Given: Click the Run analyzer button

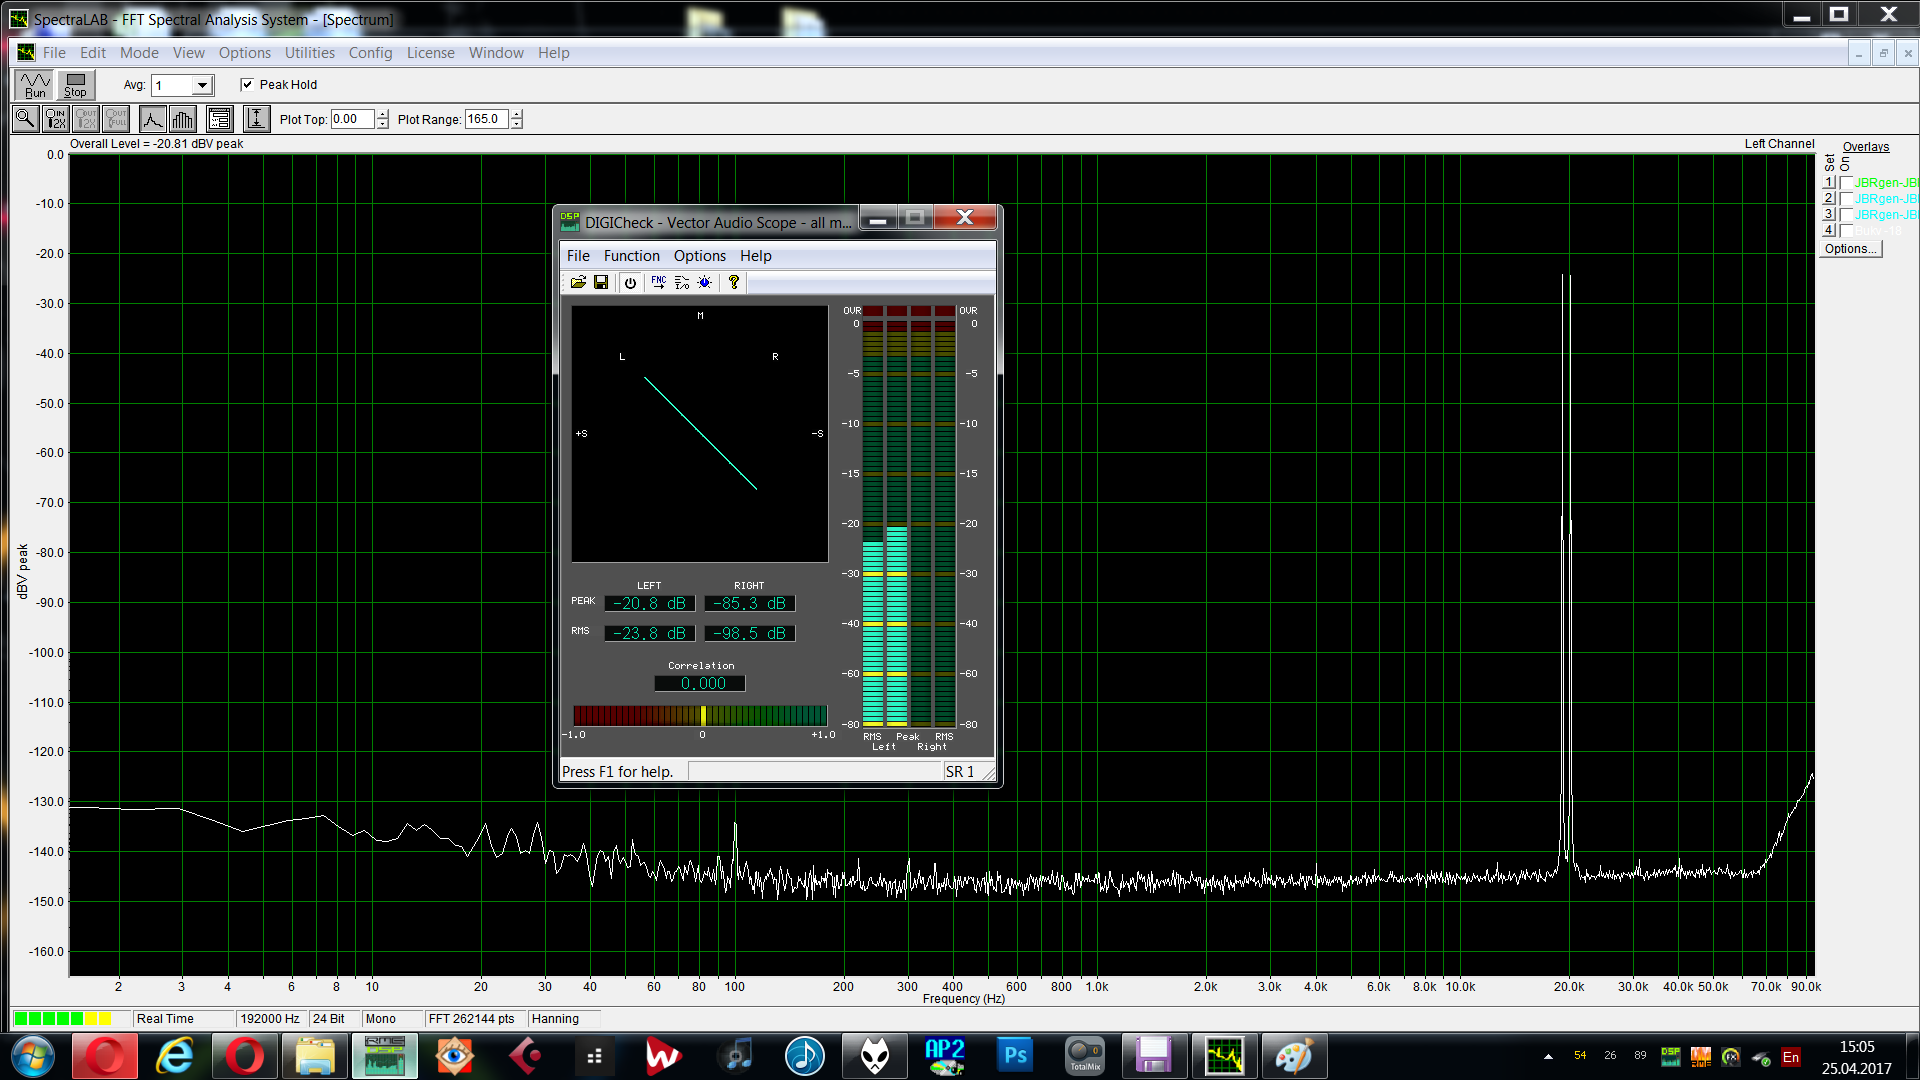Looking at the screenshot, I should 35,85.
